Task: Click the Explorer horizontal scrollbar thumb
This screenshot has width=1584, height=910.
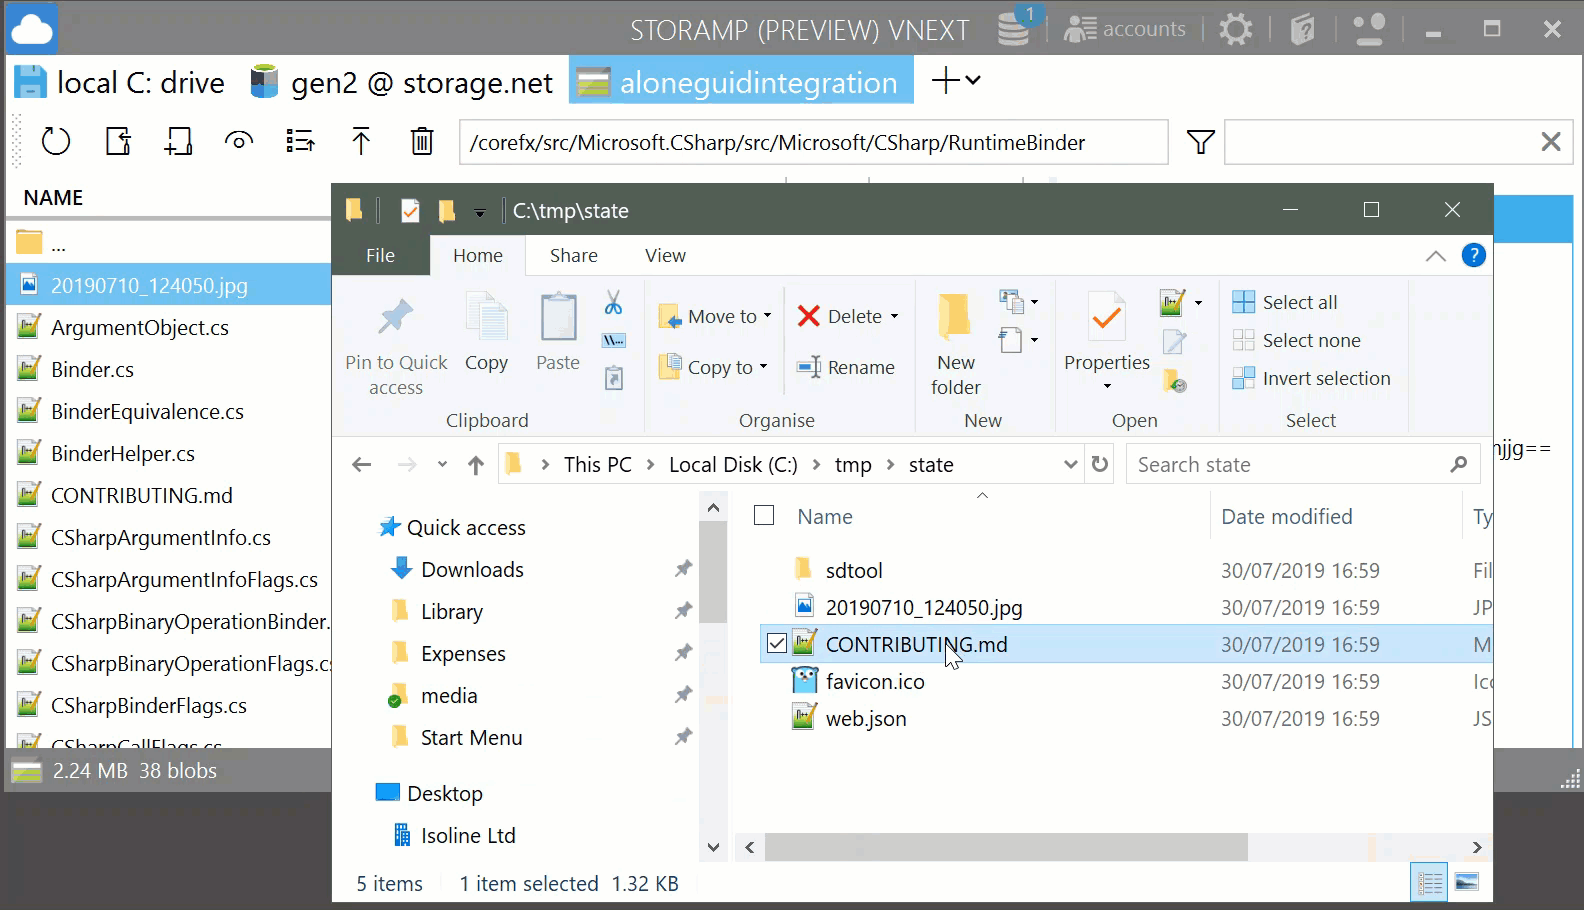Action: pos(1006,847)
